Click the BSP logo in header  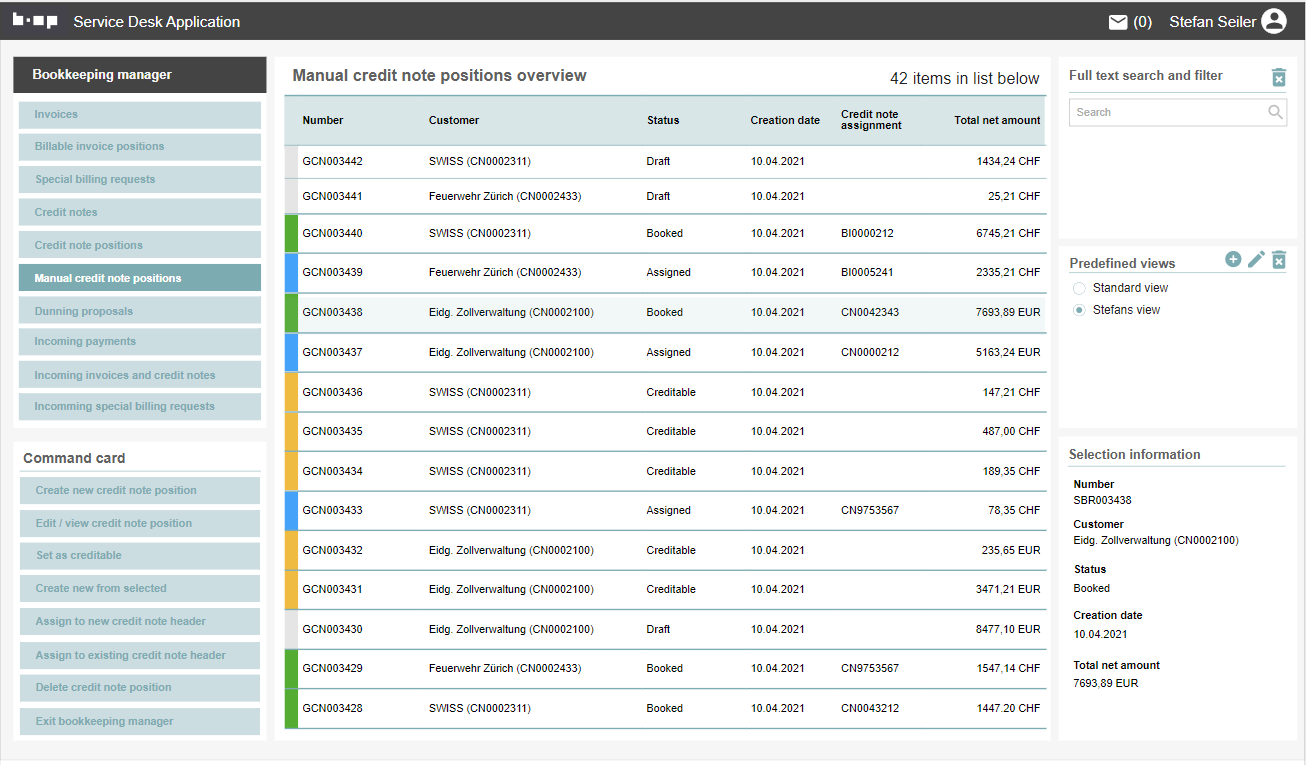(35, 21)
